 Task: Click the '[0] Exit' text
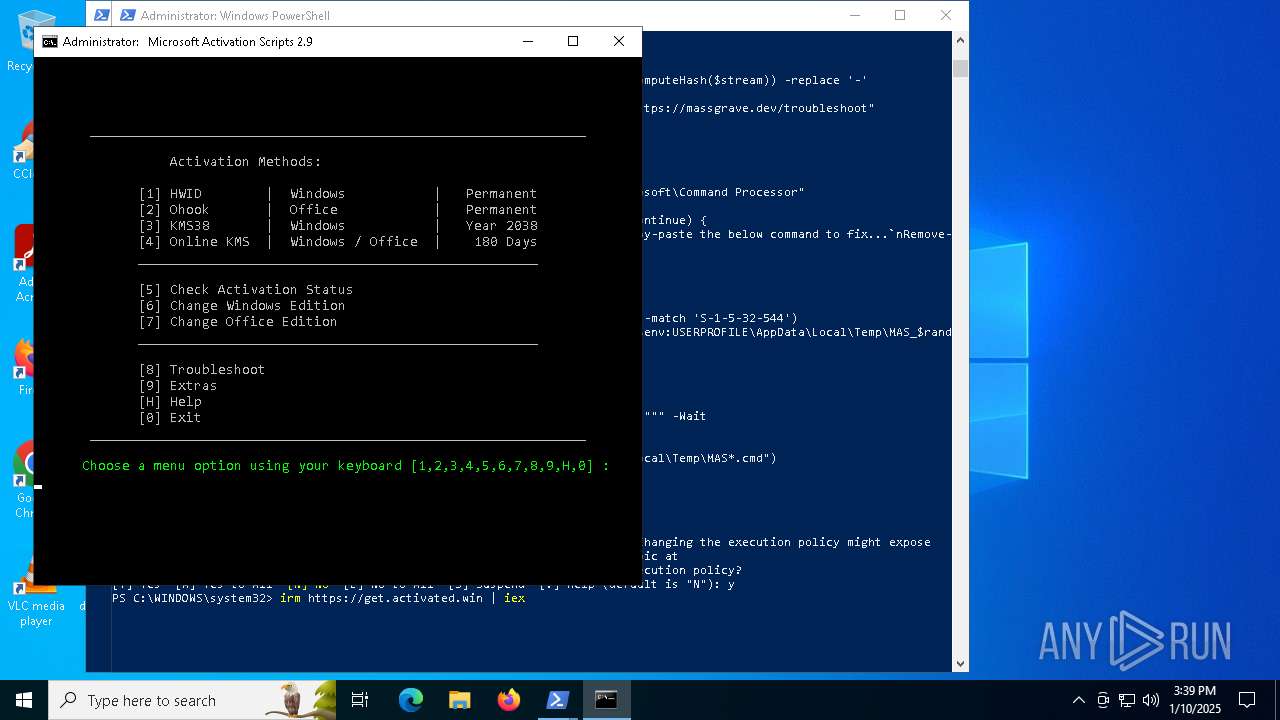[170, 417]
